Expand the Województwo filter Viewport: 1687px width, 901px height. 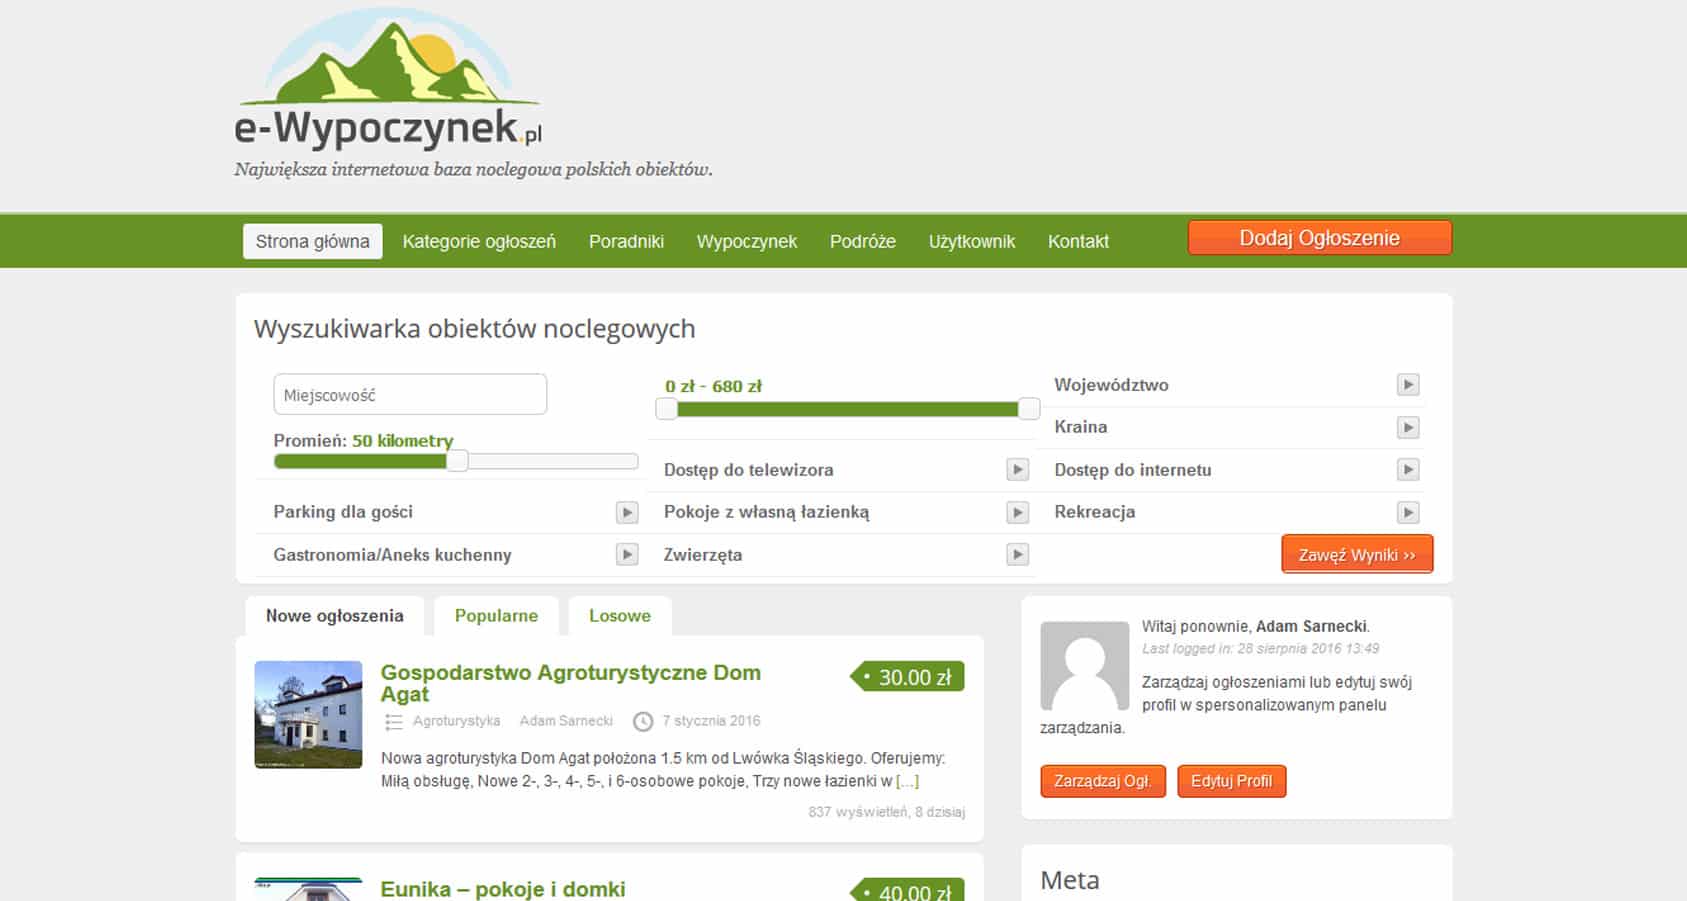tap(1408, 385)
